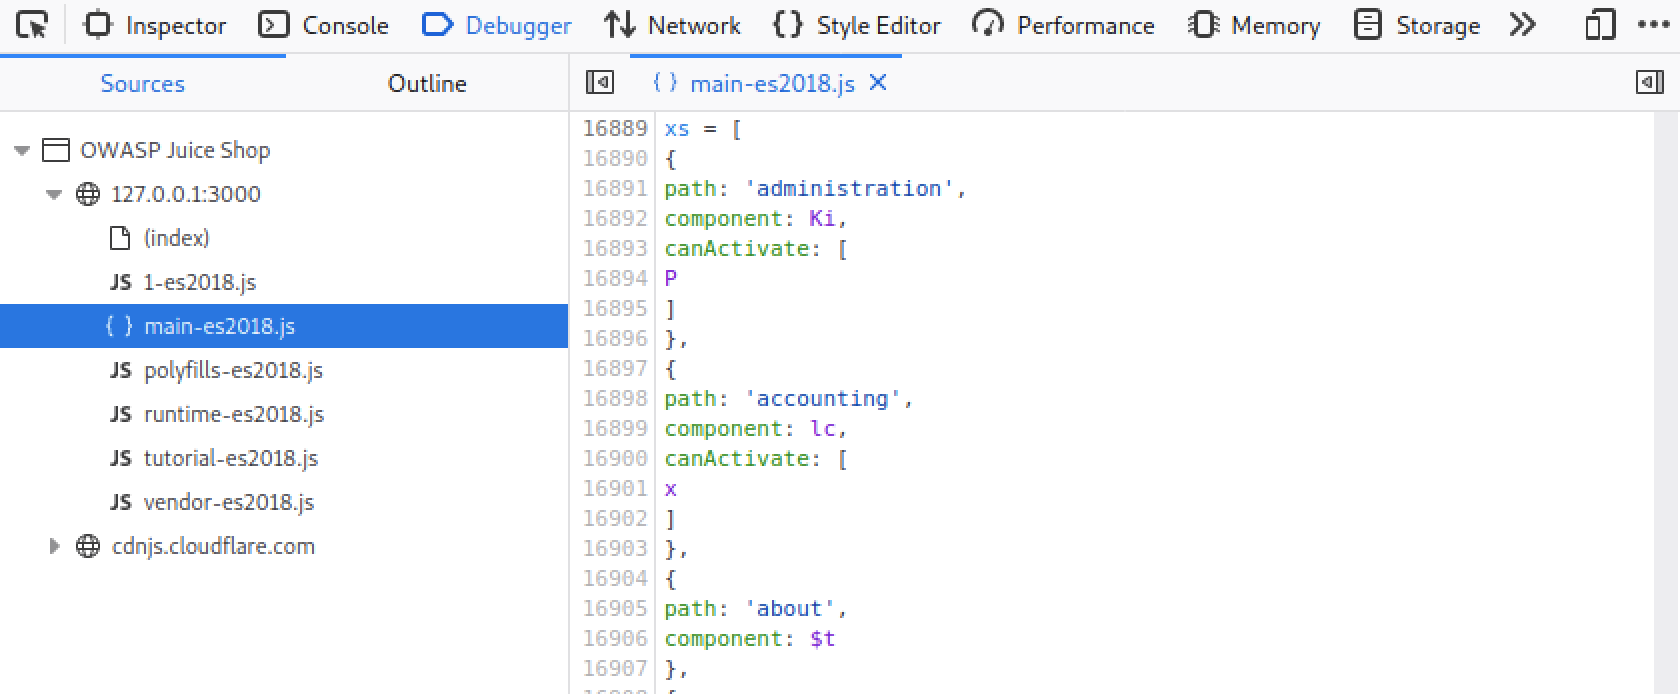
Task: Click the 'accounting' path string in code
Action: tap(822, 398)
